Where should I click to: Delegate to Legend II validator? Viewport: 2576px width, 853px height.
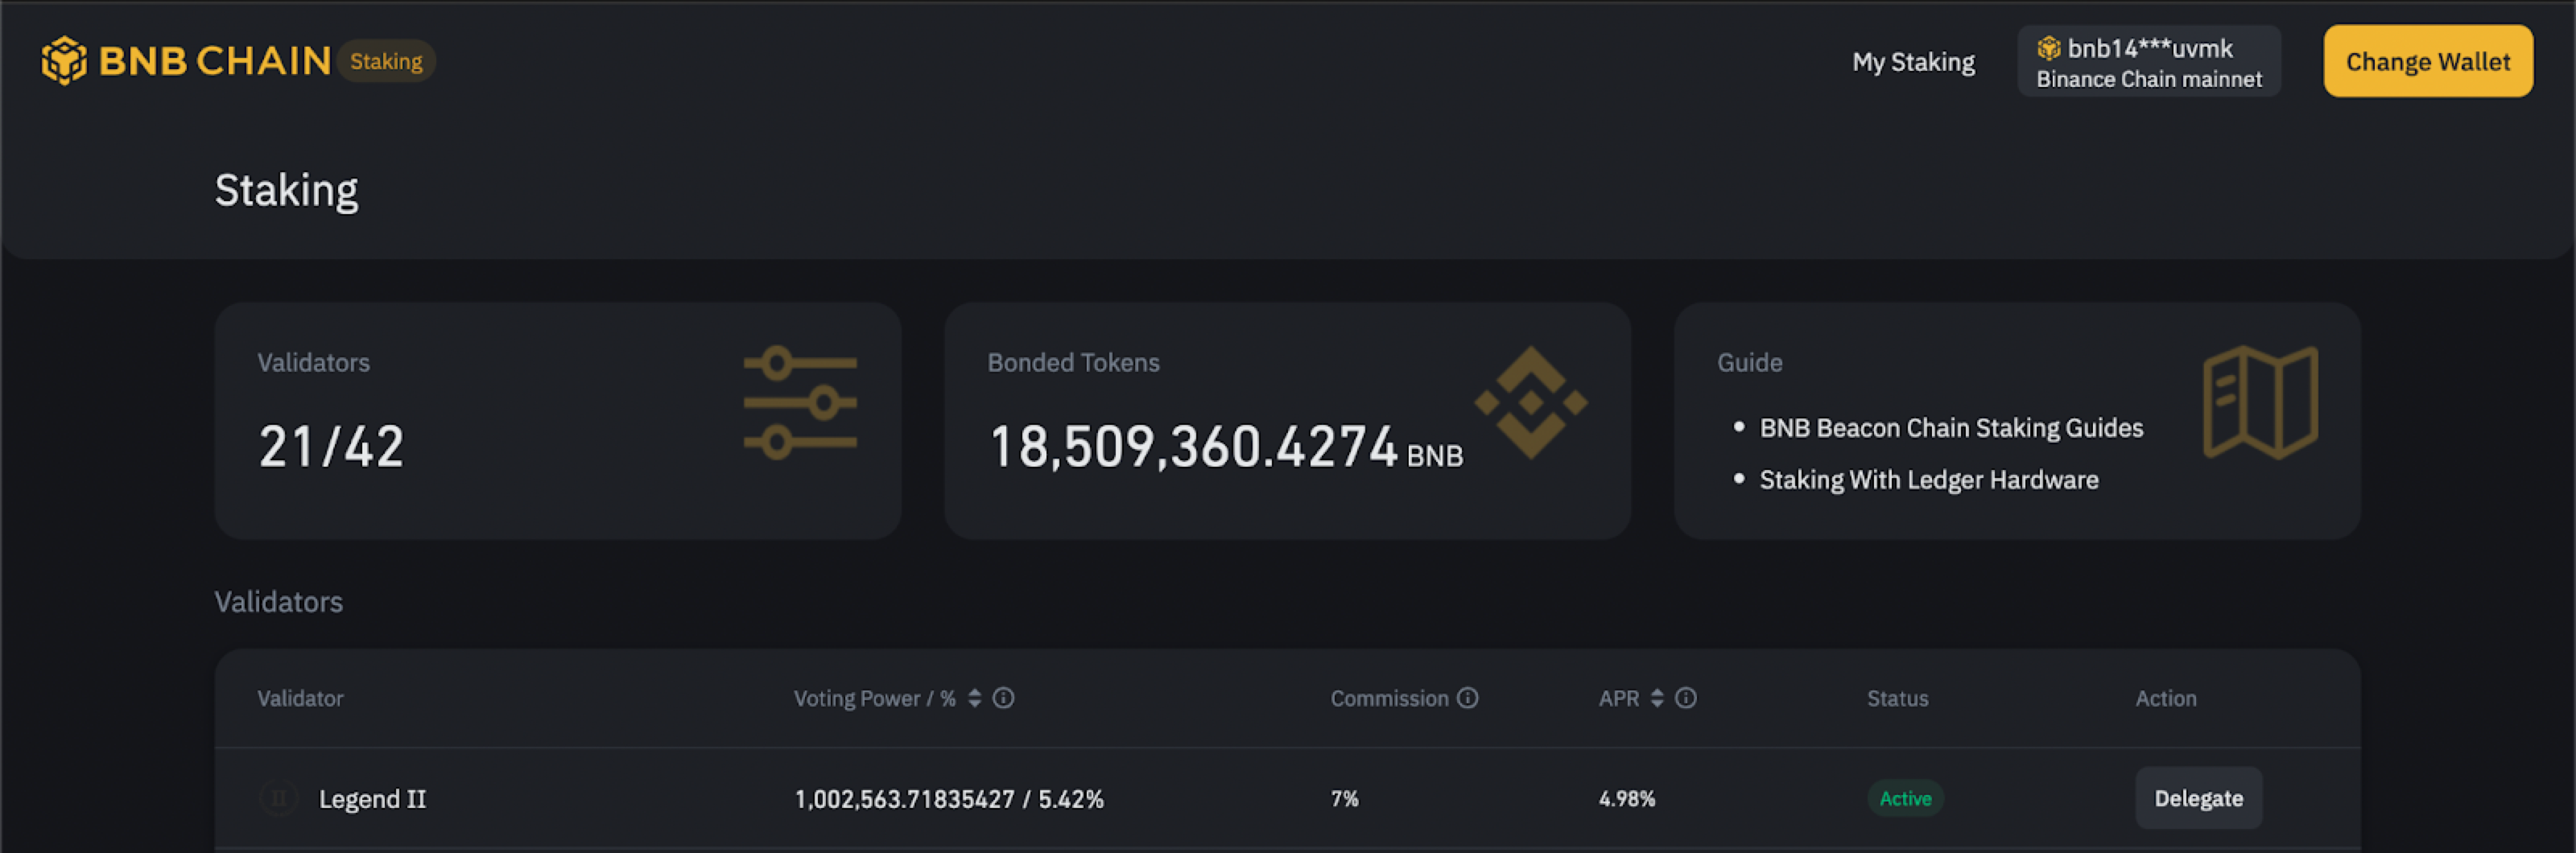click(x=2198, y=798)
